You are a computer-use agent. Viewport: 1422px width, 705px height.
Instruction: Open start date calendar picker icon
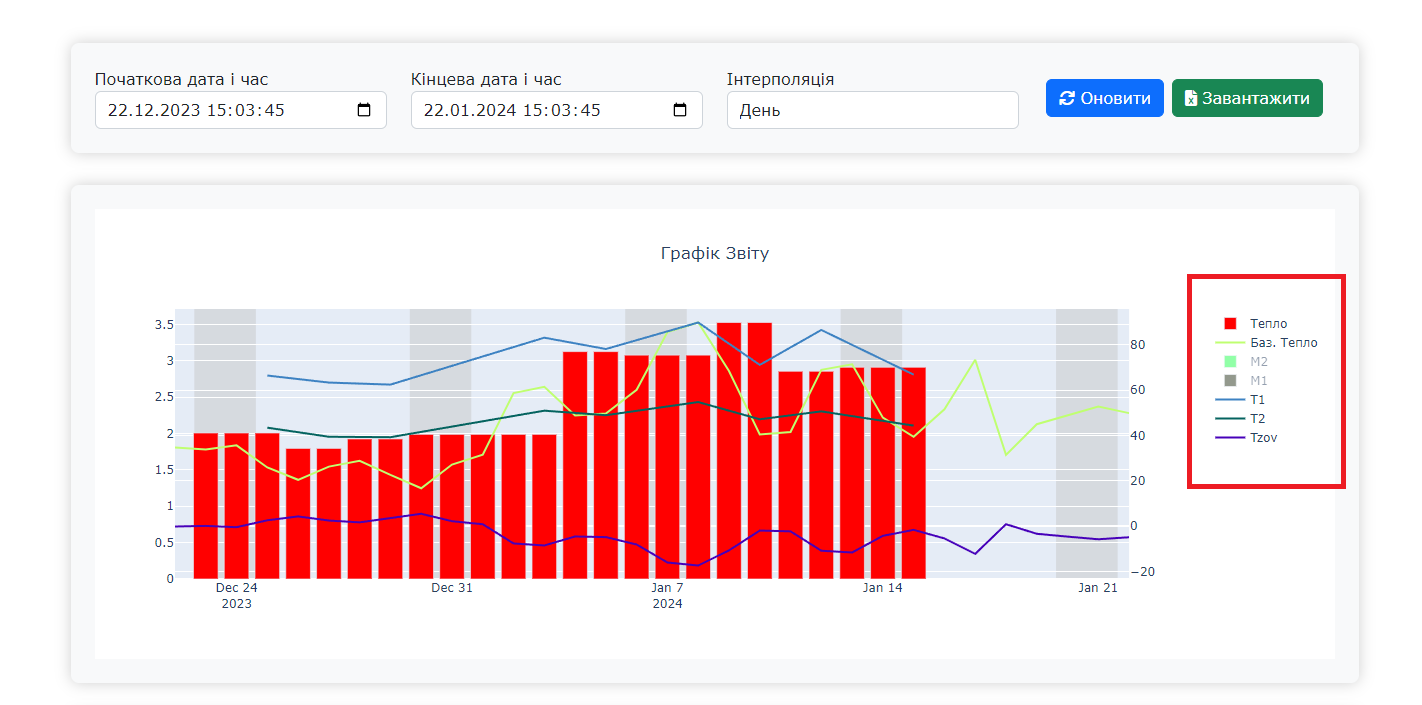pyautogui.click(x=364, y=110)
